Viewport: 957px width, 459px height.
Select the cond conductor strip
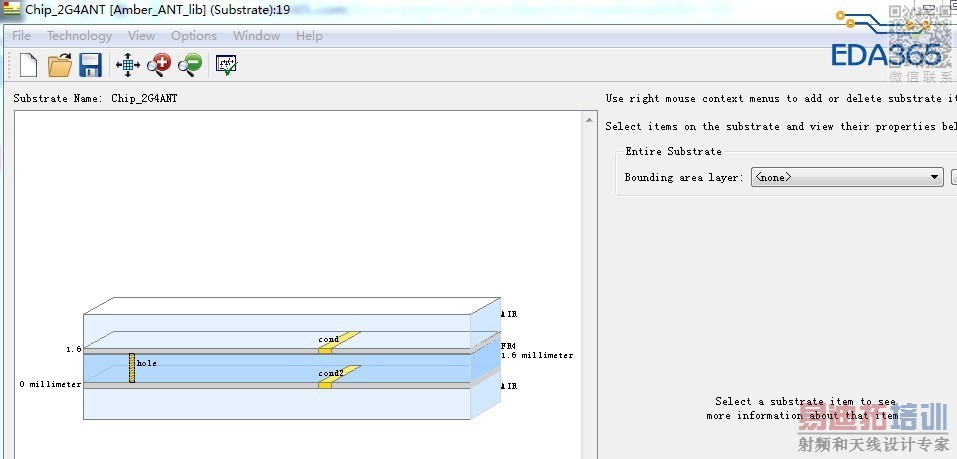[x=339, y=342]
